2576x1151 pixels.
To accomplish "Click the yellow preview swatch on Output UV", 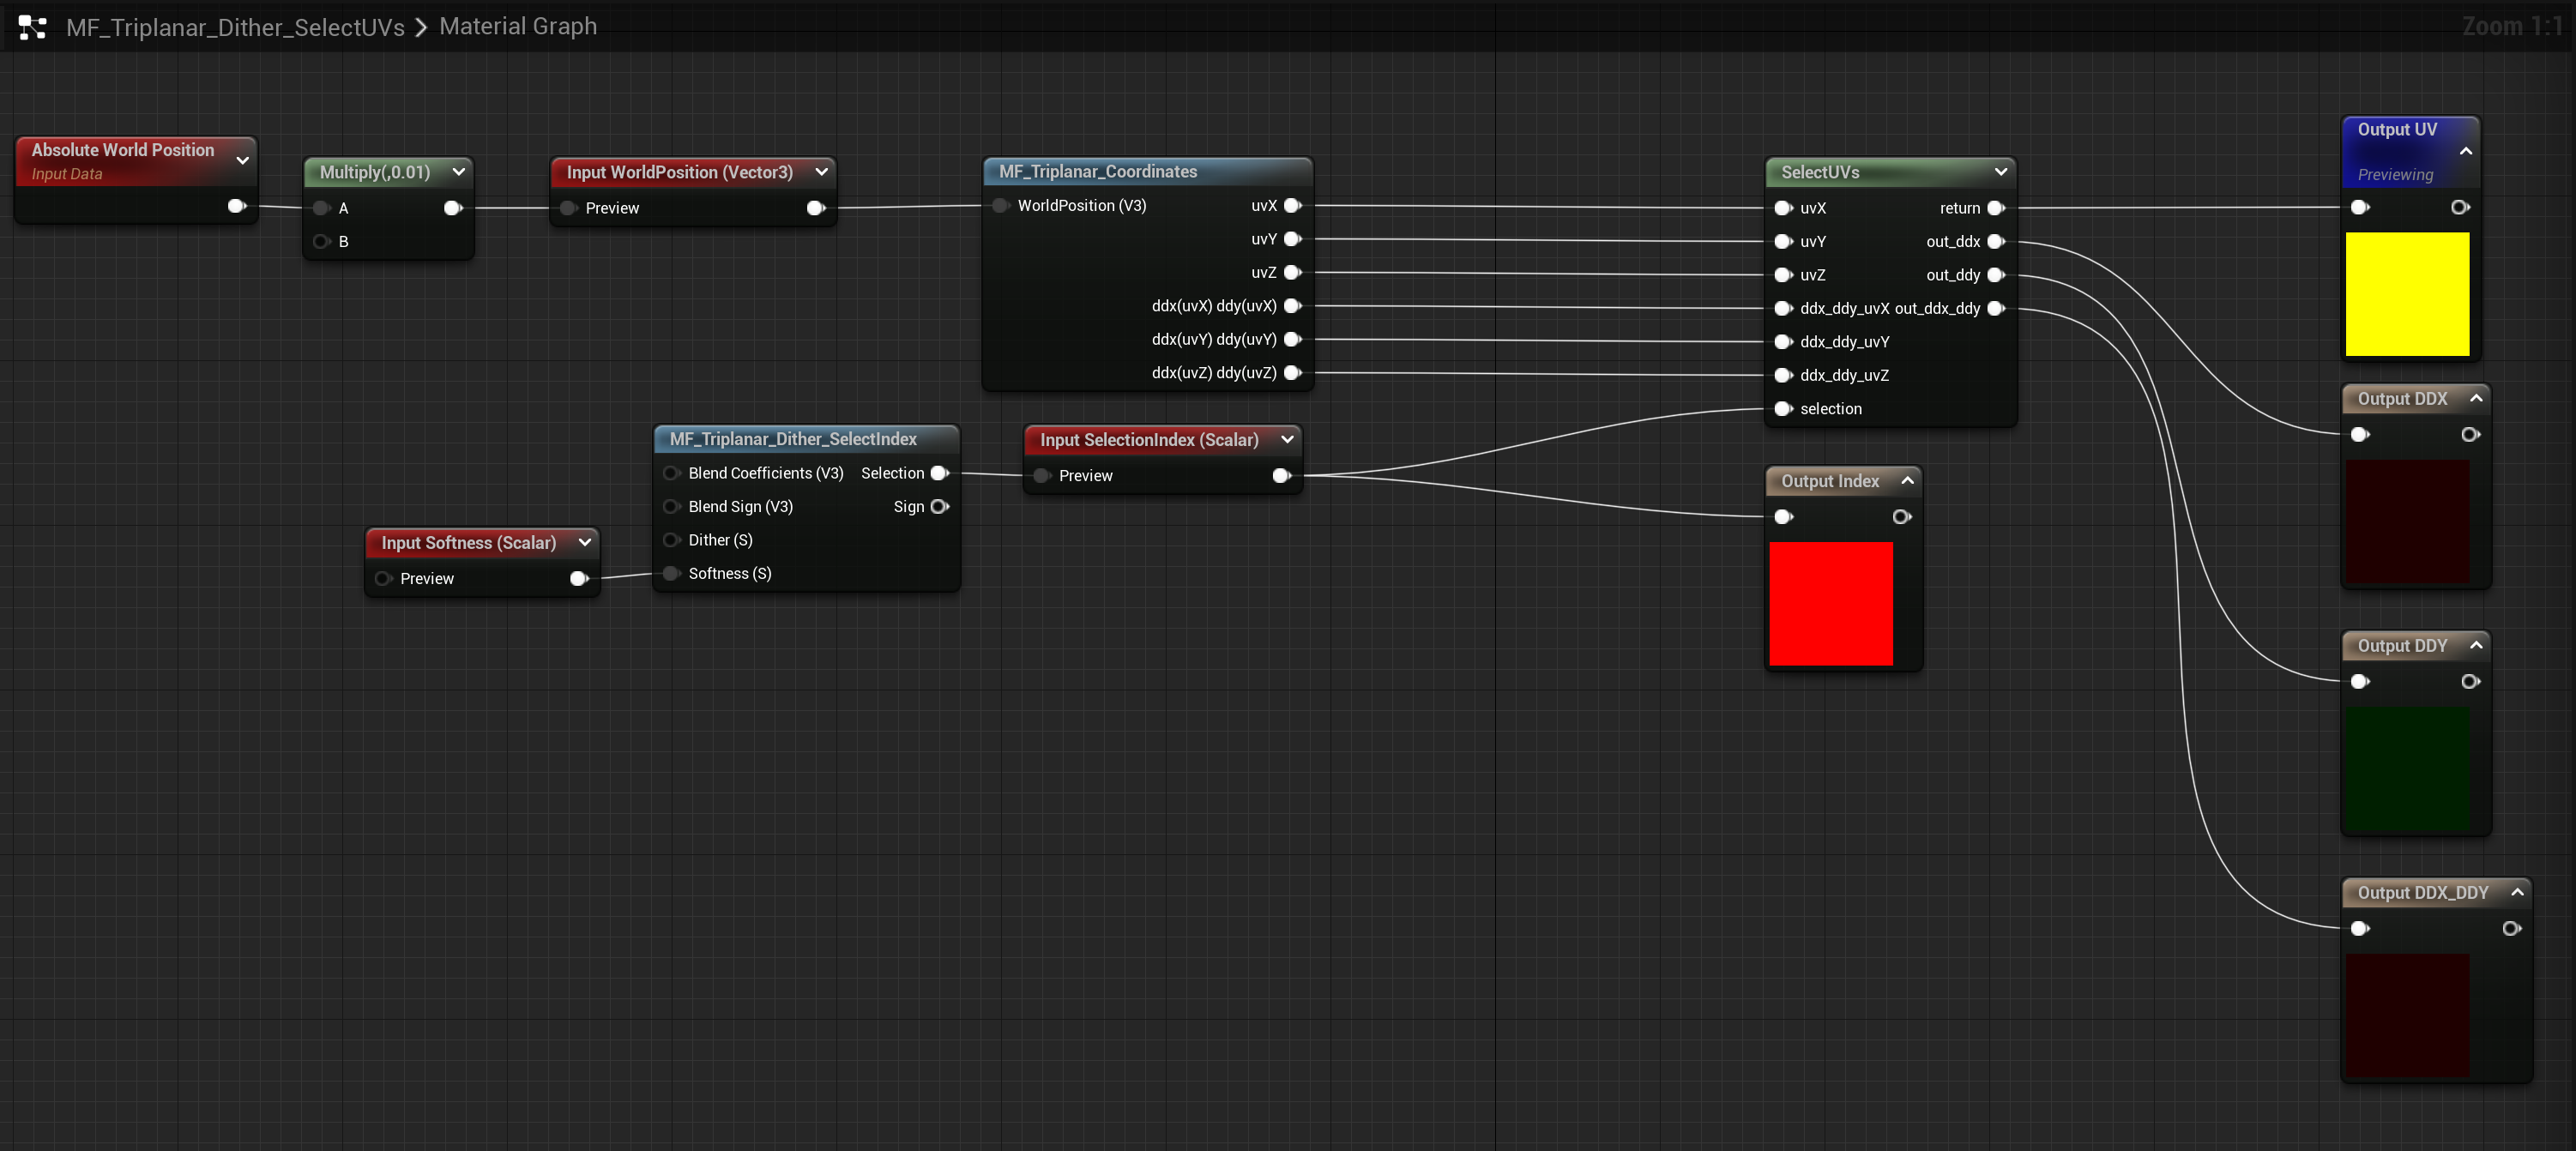I will coord(2407,293).
